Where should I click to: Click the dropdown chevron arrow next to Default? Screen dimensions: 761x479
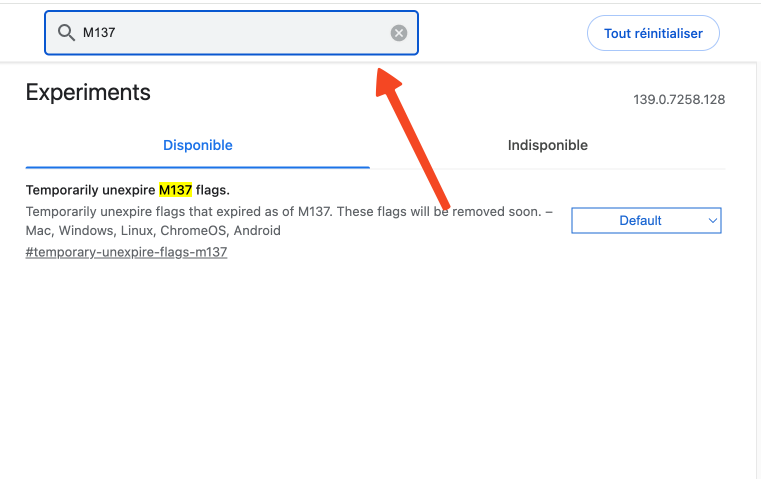[712, 220]
